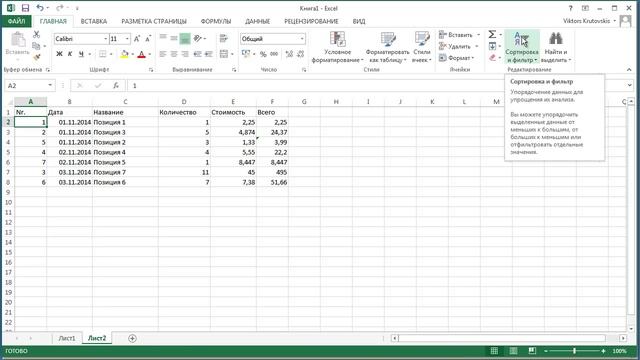
Task: Switch to Page Break Preview
Action: pos(532,351)
